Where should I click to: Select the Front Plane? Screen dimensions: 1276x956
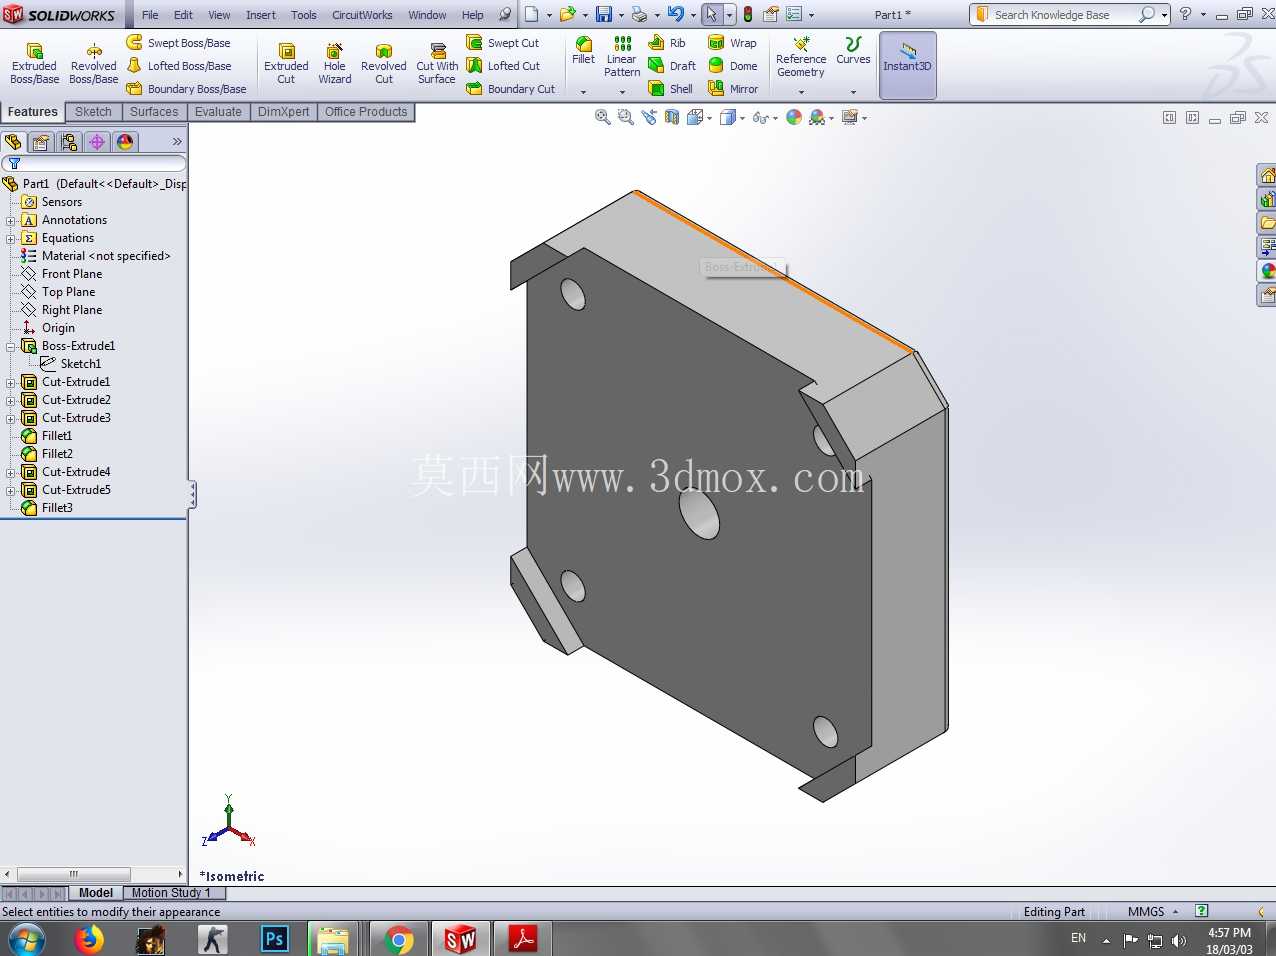pos(72,274)
